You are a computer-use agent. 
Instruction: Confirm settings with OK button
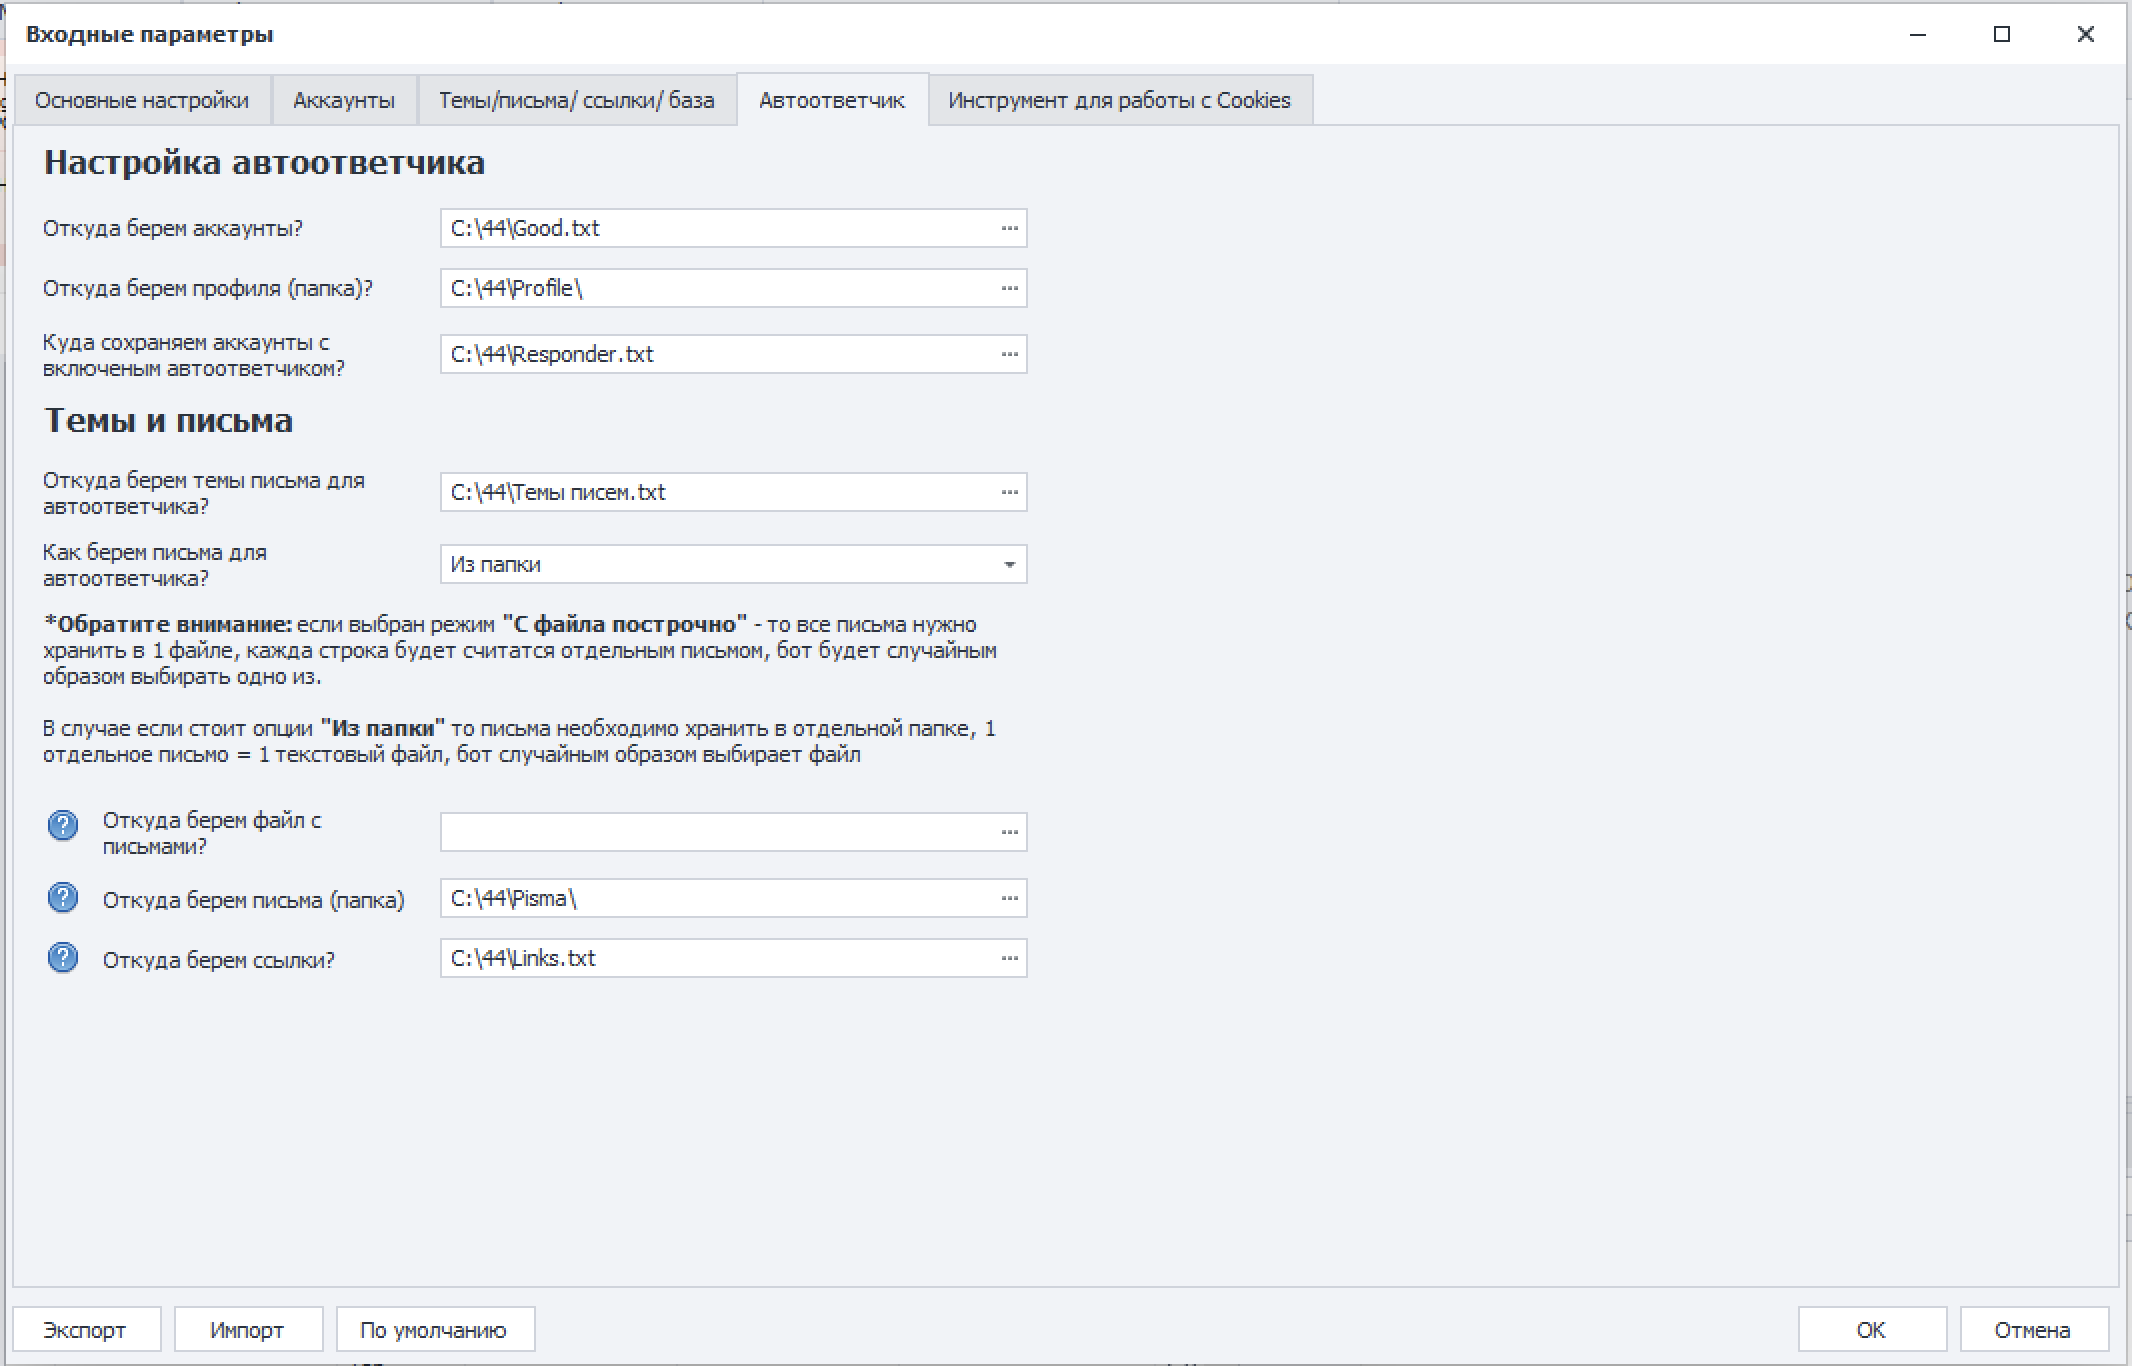click(1870, 1330)
